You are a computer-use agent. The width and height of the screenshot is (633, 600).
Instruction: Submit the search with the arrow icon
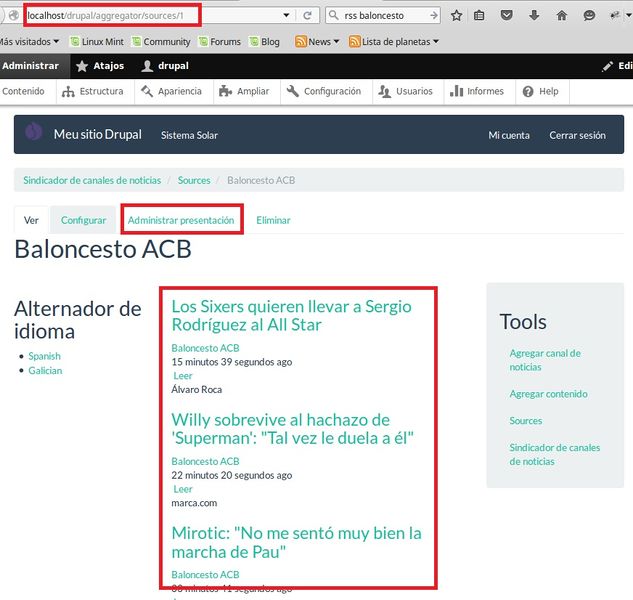click(x=434, y=15)
